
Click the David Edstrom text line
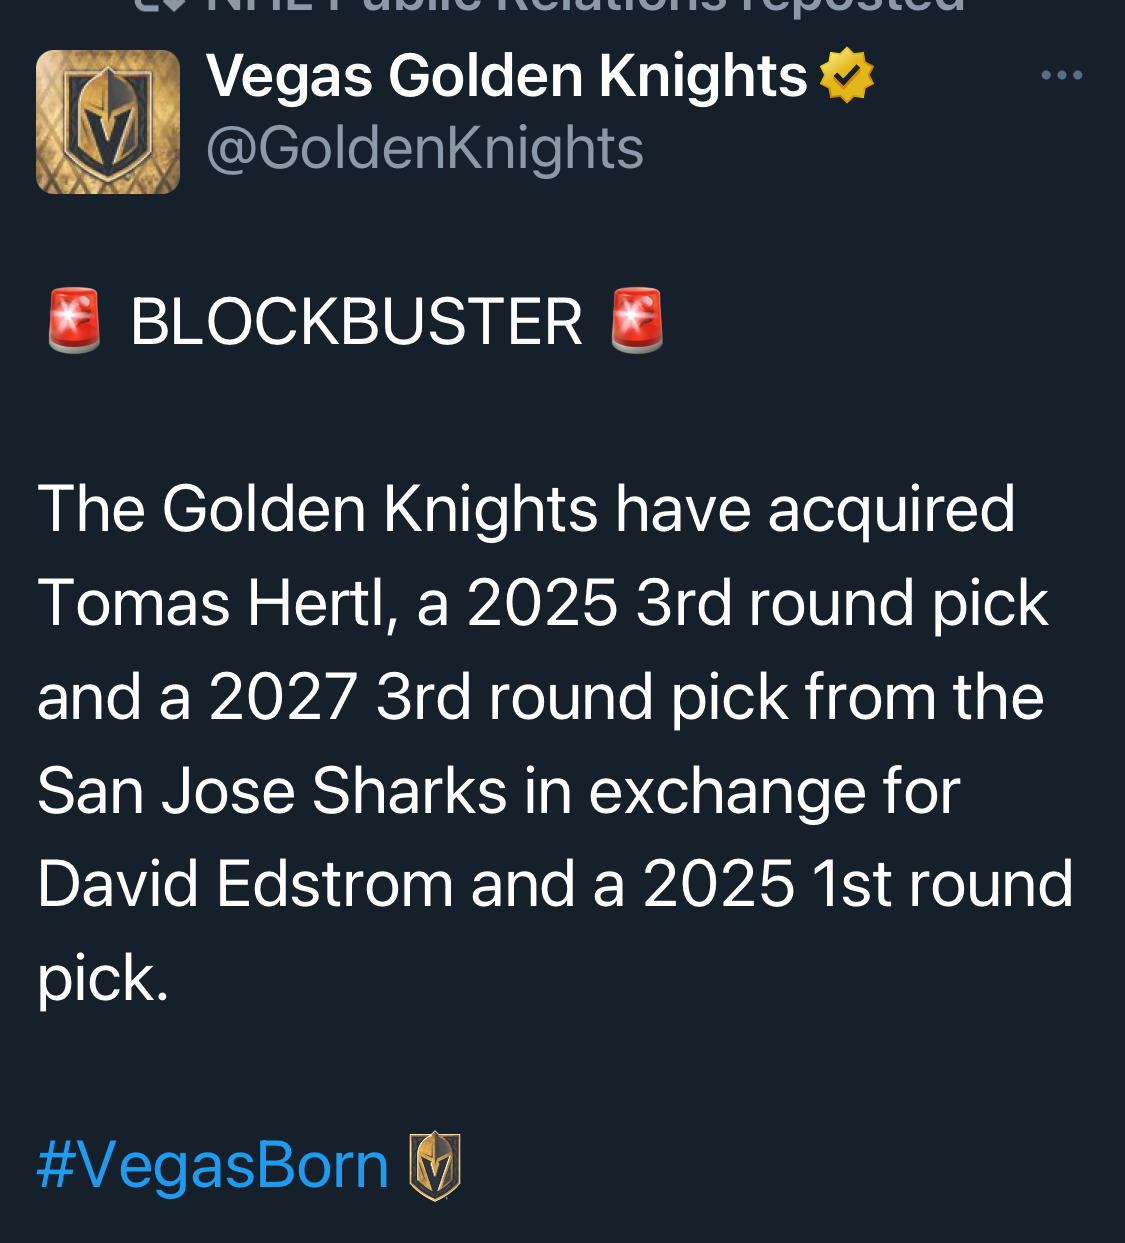(555, 885)
